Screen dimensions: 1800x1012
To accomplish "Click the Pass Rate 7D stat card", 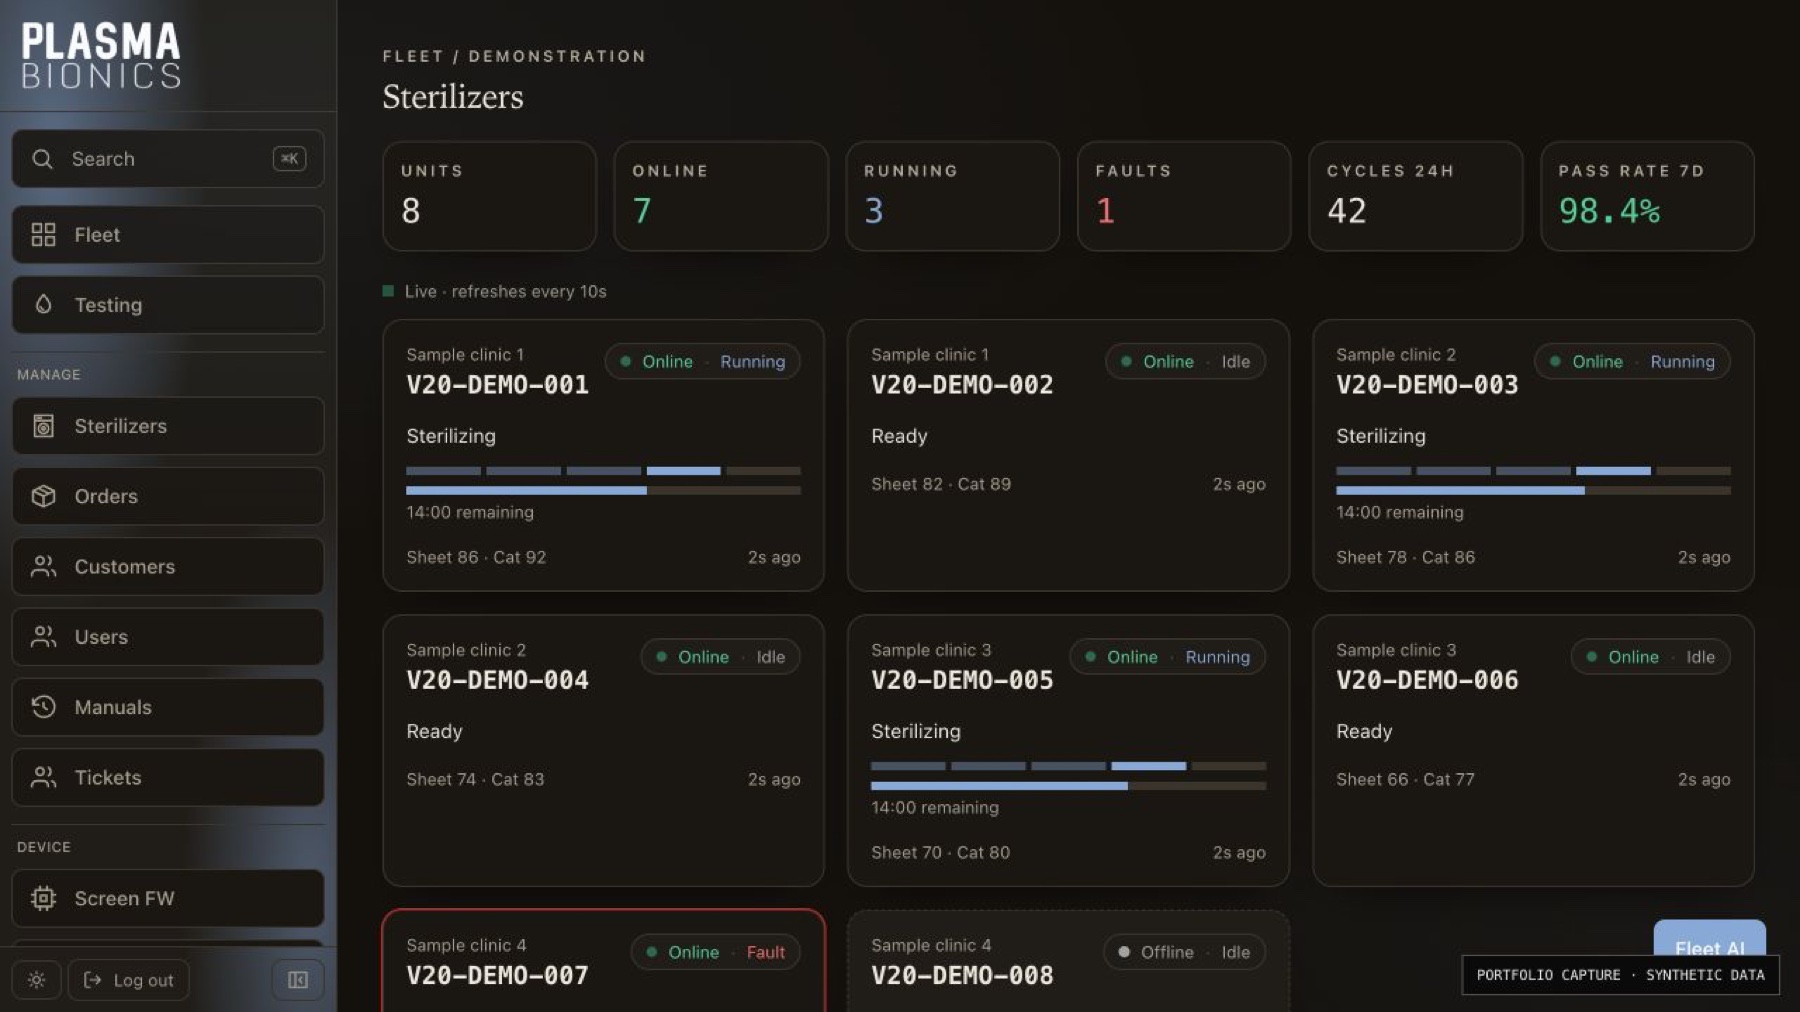I will click(x=1647, y=196).
